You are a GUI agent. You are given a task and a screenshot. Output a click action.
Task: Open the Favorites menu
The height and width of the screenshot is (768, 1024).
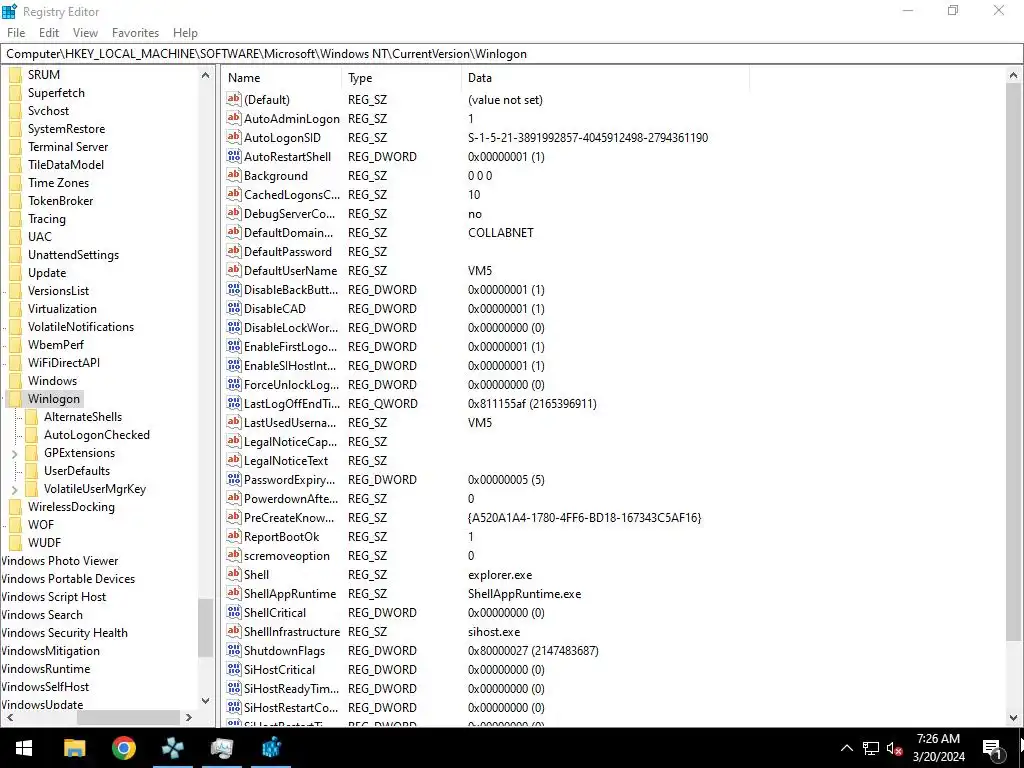[135, 33]
